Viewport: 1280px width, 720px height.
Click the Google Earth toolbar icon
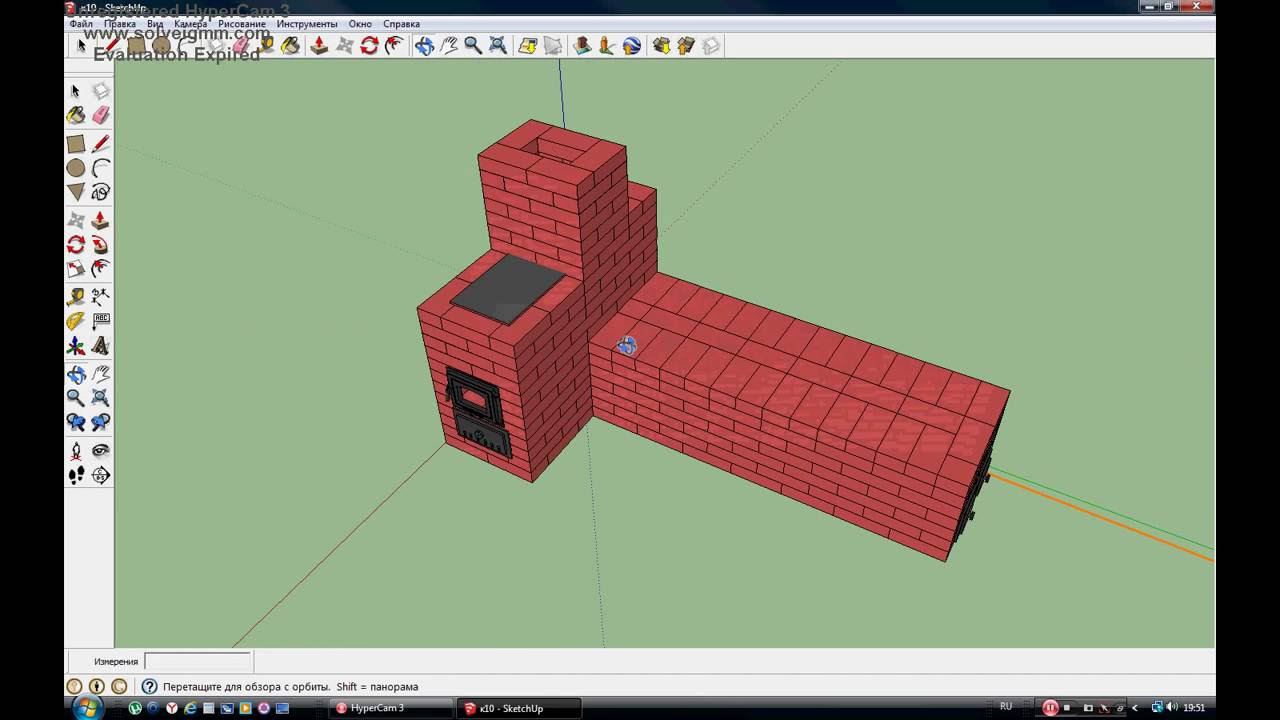pyautogui.click(x=631, y=46)
